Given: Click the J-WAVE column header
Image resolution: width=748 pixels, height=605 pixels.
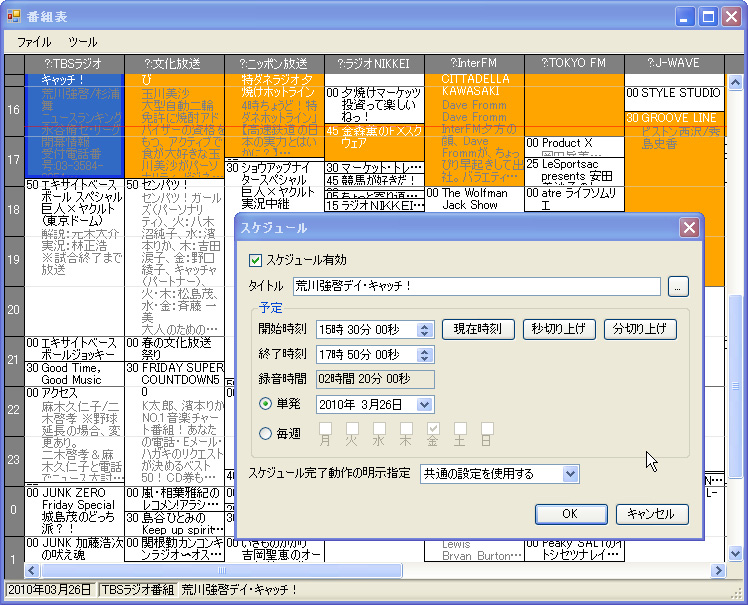Looking at the screenshot, I should [674, 63].
